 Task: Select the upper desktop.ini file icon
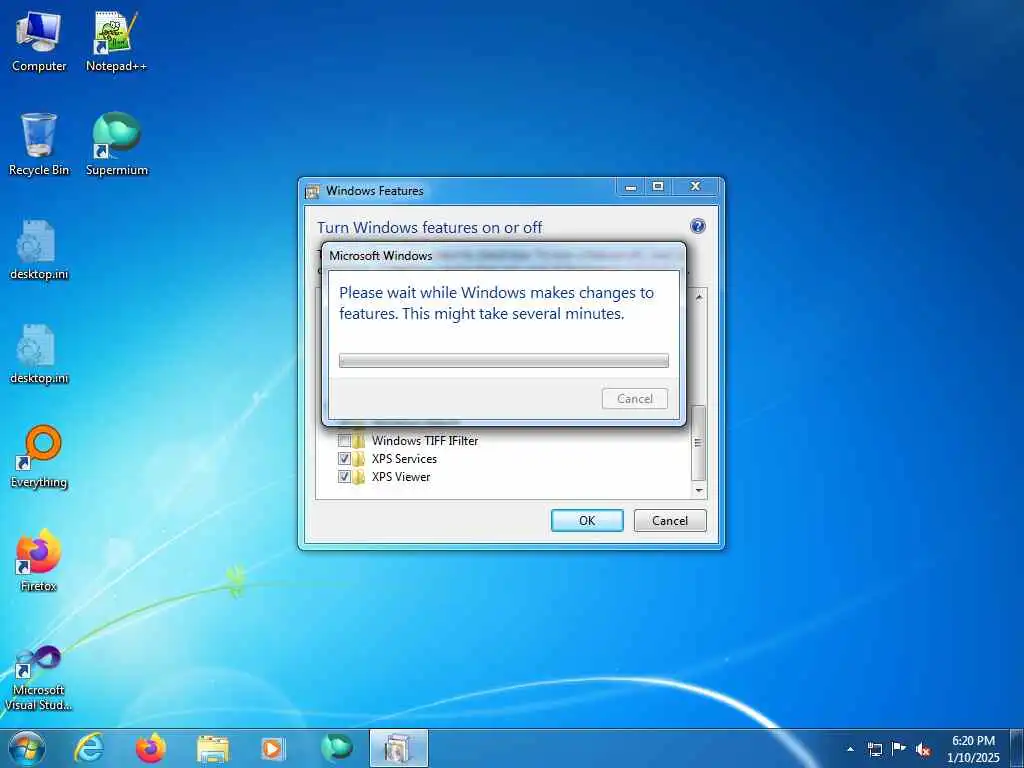(x=39, y=249)
